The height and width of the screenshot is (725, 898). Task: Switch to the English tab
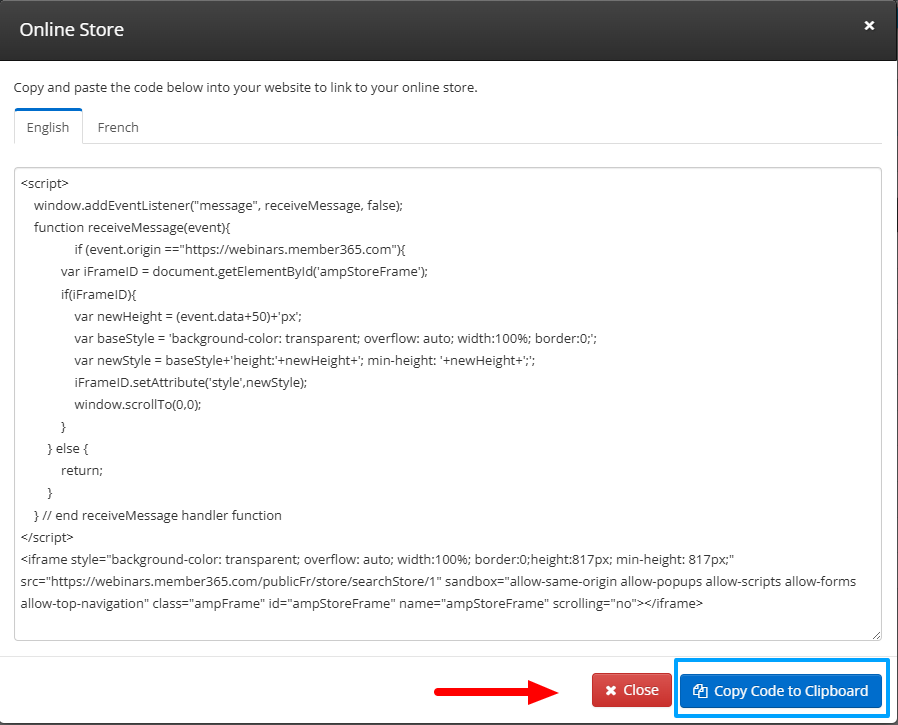[48, 127]
